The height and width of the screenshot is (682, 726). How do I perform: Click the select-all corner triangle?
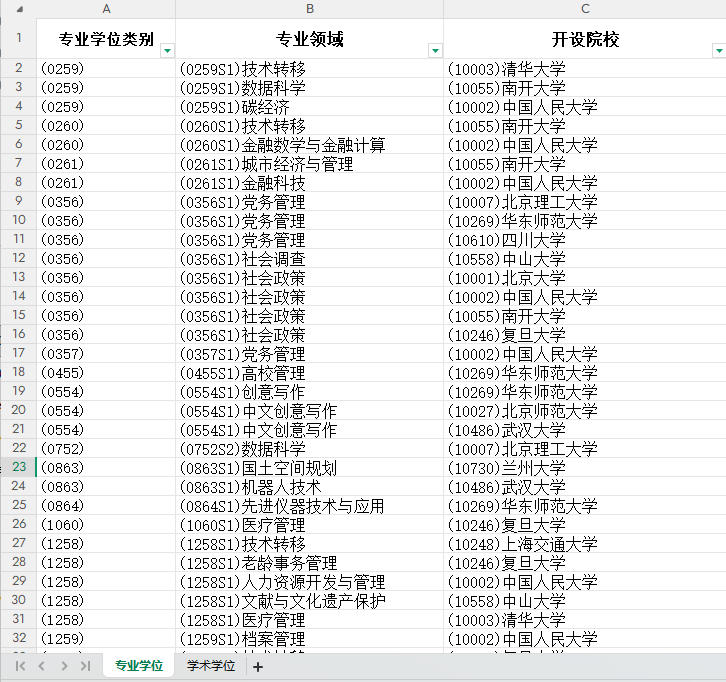(19, 9)
